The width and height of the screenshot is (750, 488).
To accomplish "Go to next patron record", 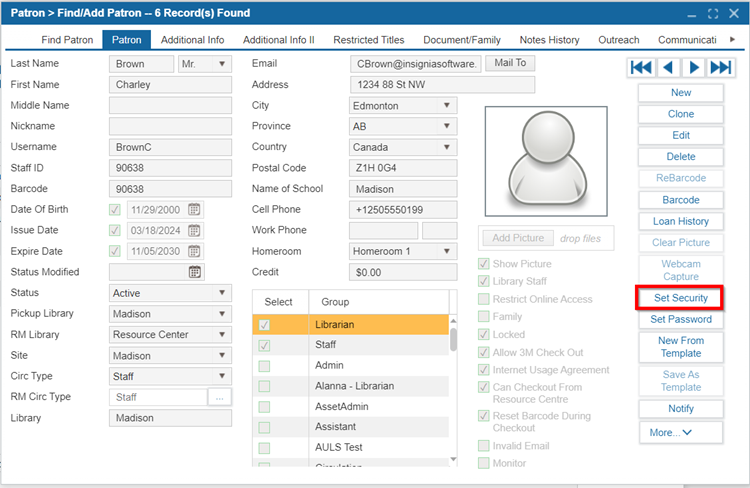I will click(x=694, y=67).
